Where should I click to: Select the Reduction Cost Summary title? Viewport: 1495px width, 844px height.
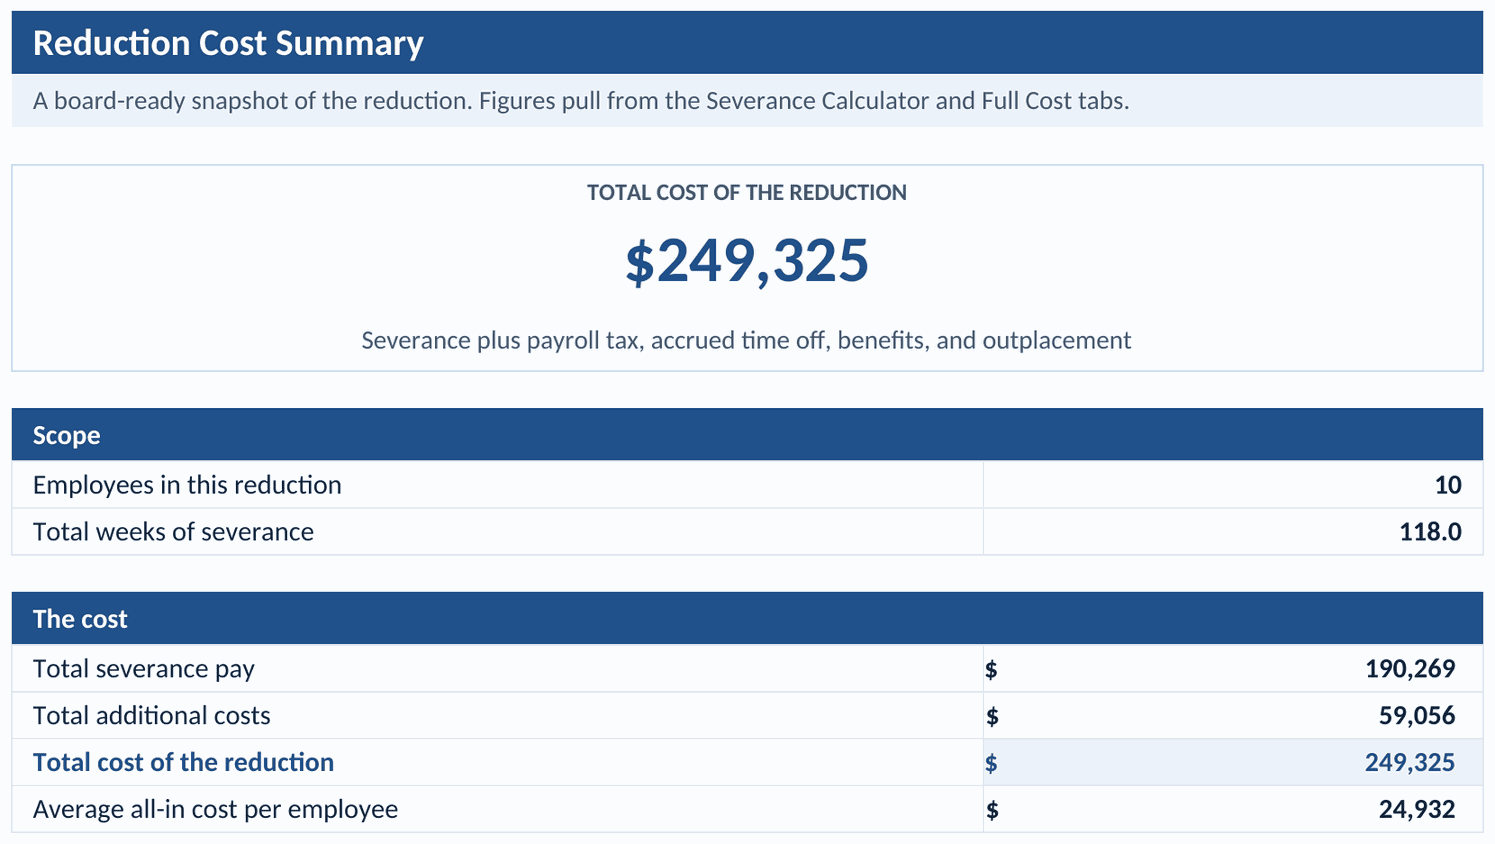[x=228, y=43]
